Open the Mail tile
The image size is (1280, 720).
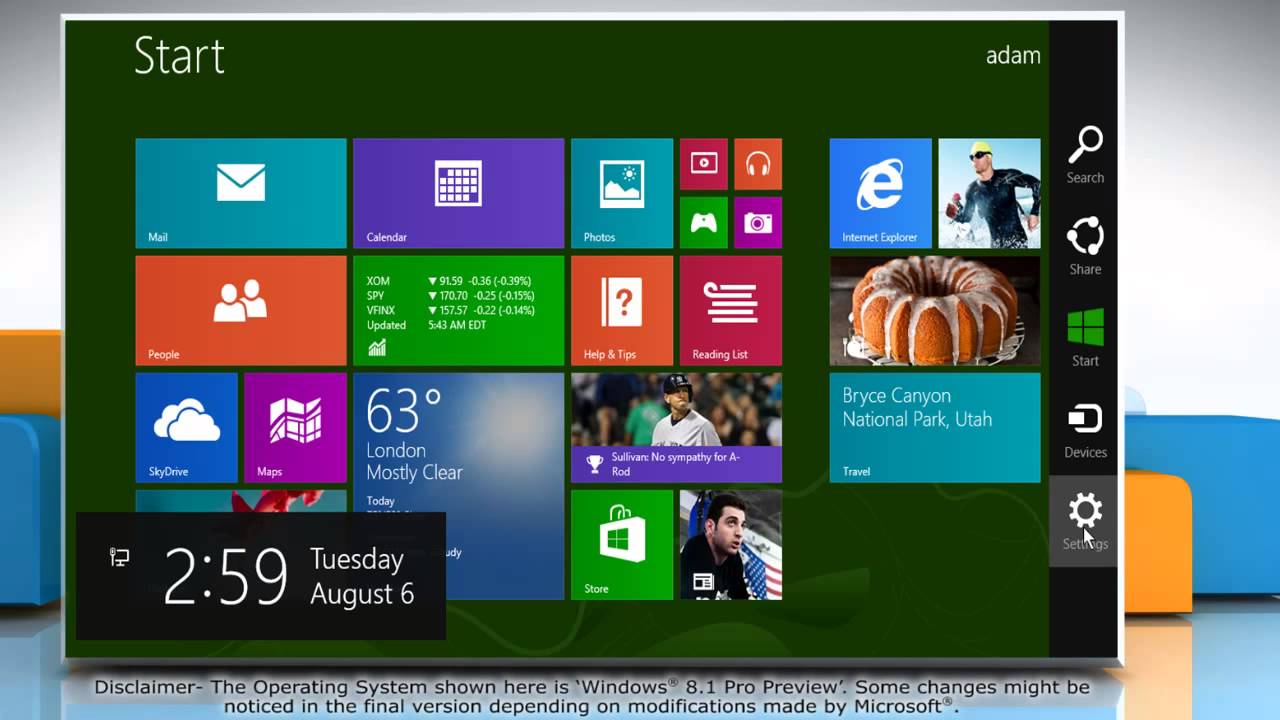[x=241, y=193]
